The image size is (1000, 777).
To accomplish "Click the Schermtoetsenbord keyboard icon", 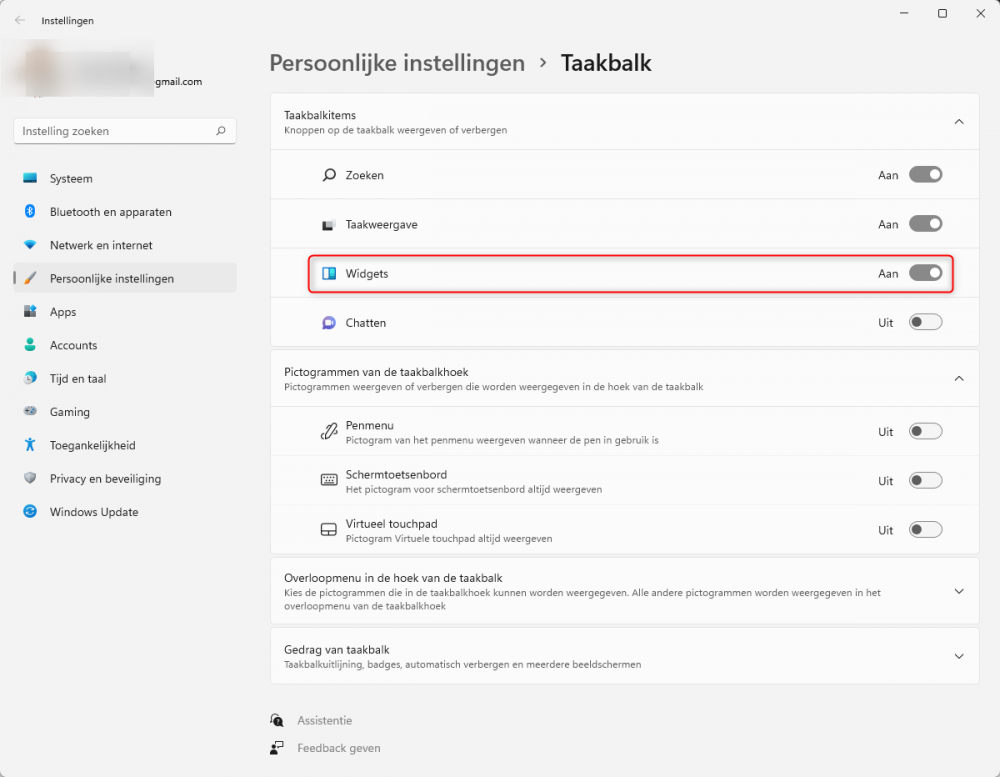I will (329, 481).
